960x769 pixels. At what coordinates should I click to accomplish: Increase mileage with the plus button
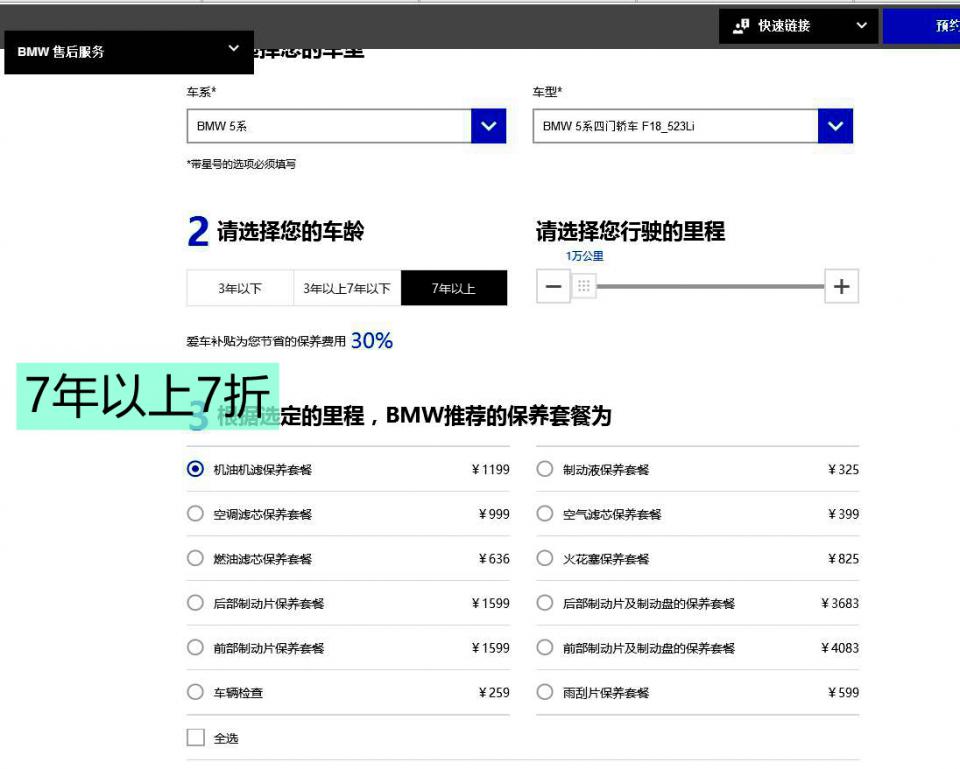842,286
